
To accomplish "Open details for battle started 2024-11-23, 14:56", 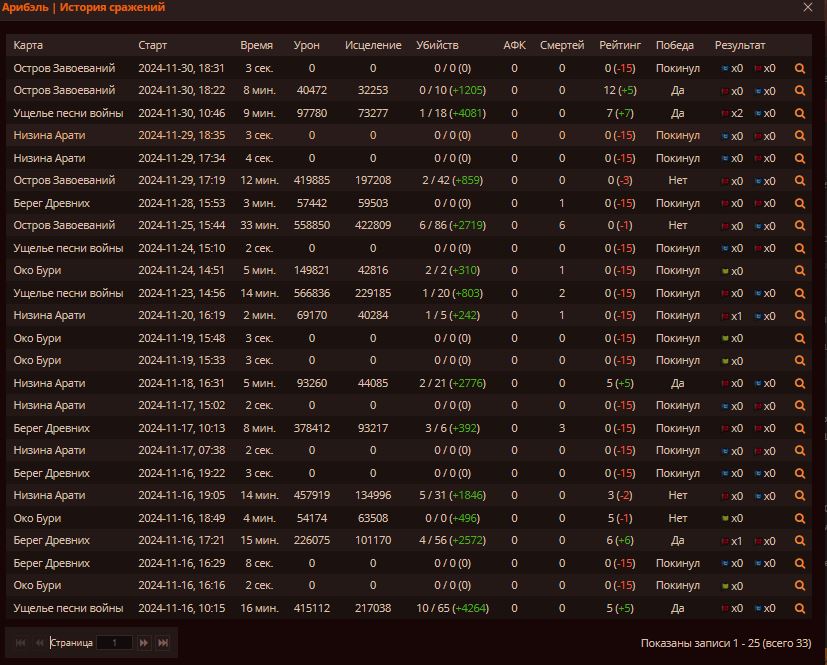I will tap(800, 293).
